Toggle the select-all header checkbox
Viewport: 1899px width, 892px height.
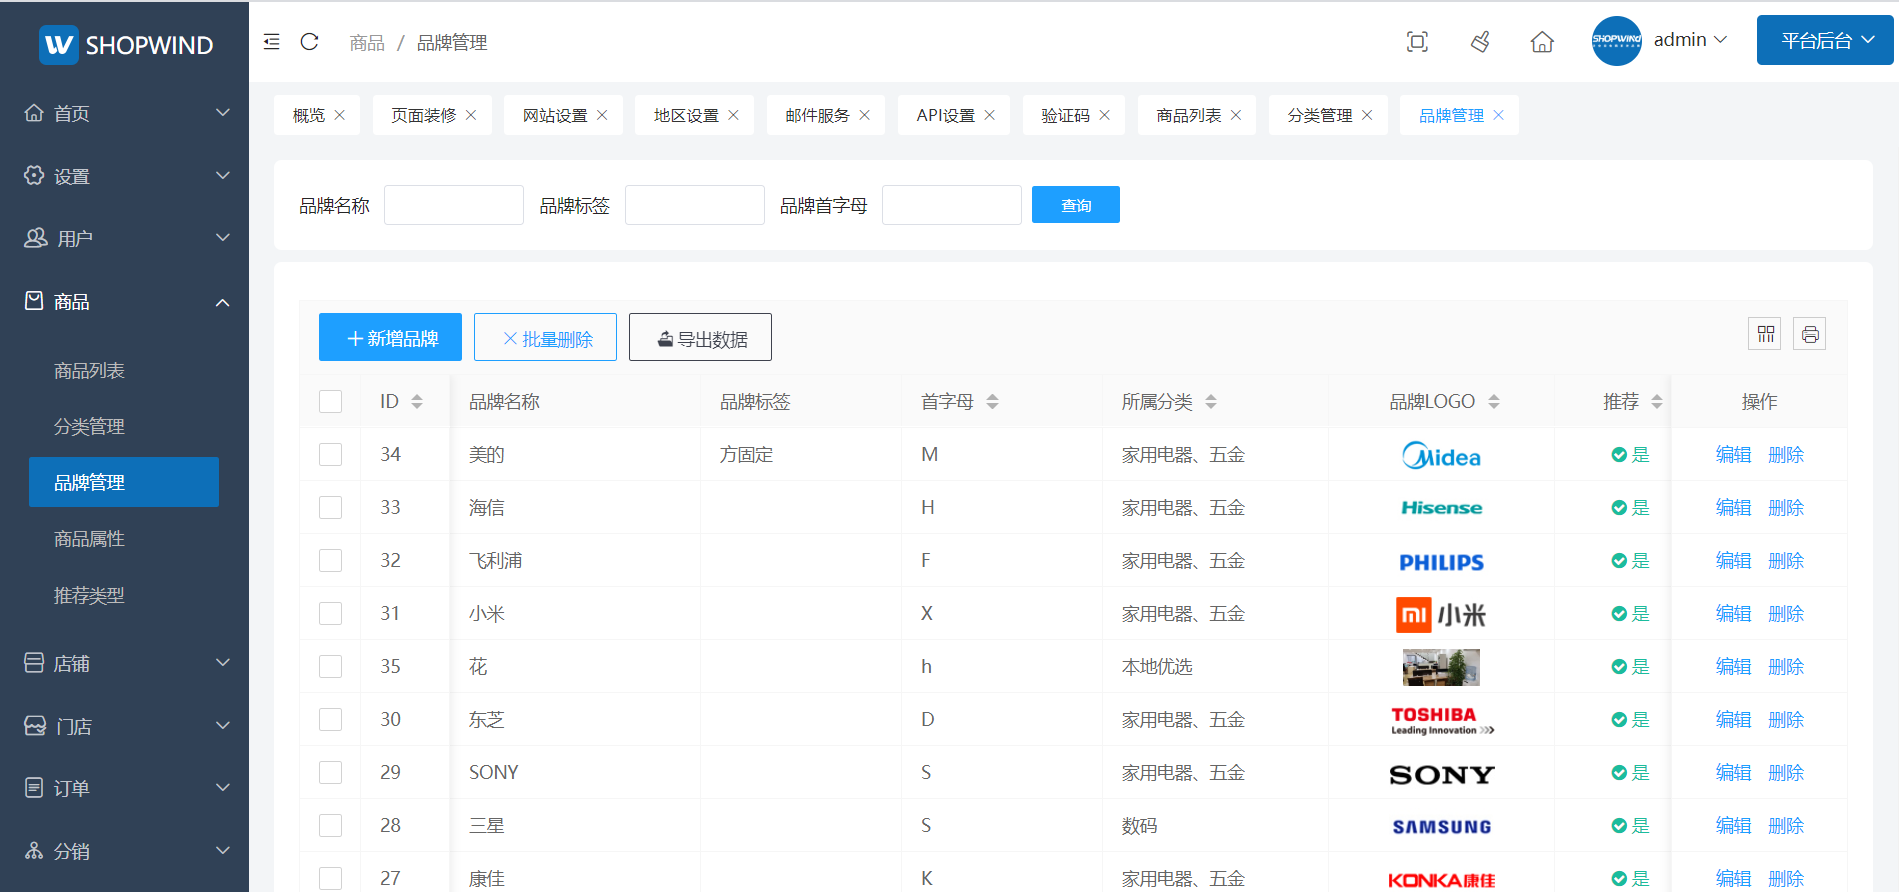330,401
